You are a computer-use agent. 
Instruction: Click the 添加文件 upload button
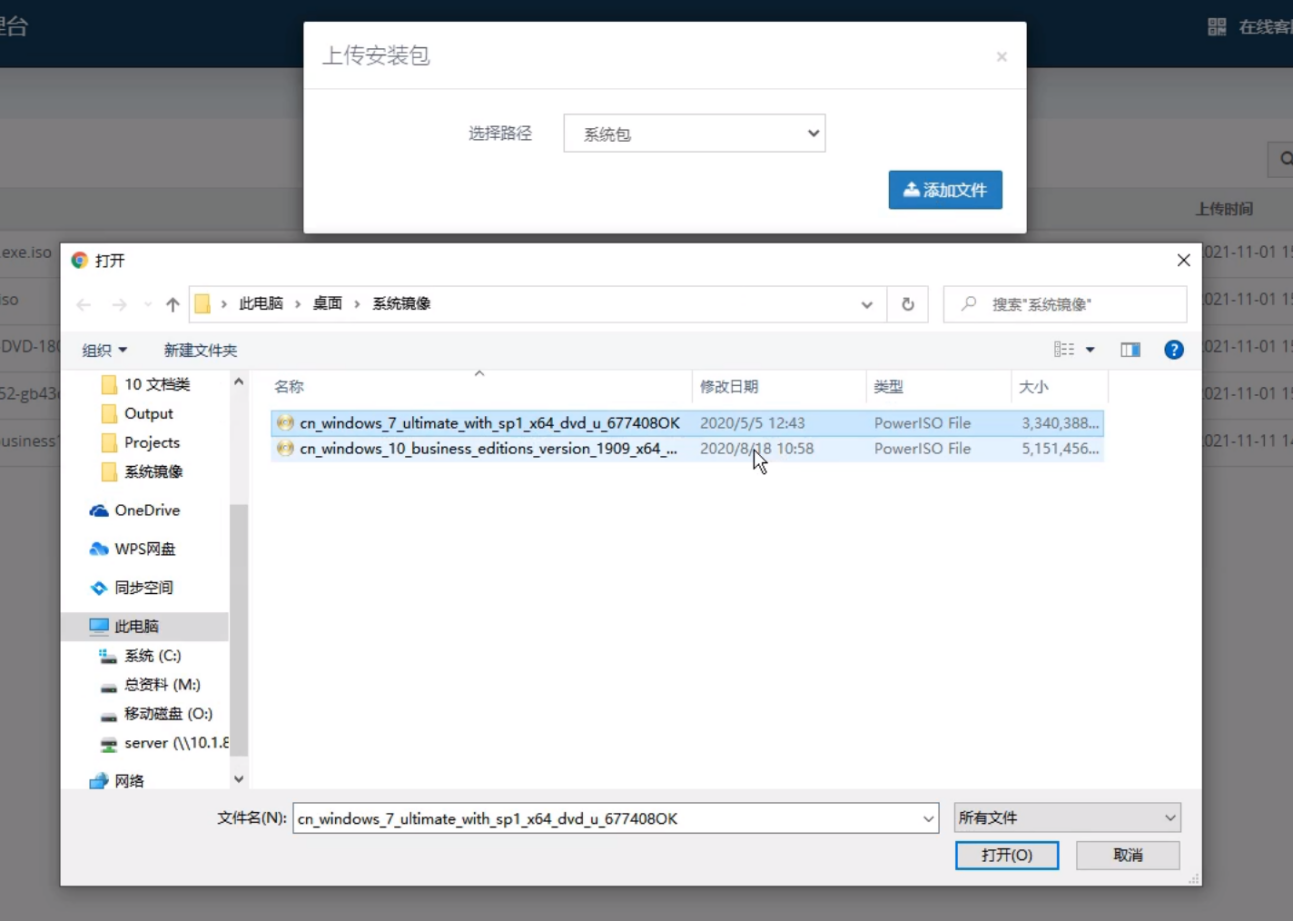point(945,190)
